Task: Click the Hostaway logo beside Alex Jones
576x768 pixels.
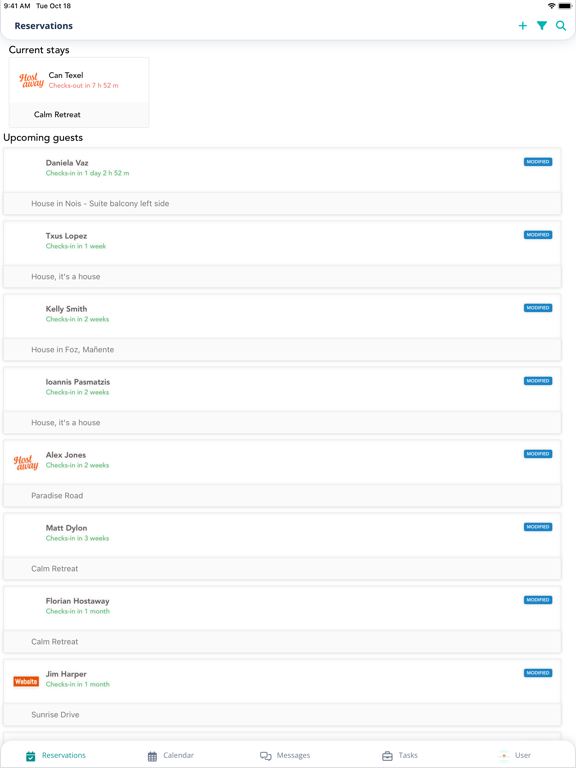Action: click(26, 462)
